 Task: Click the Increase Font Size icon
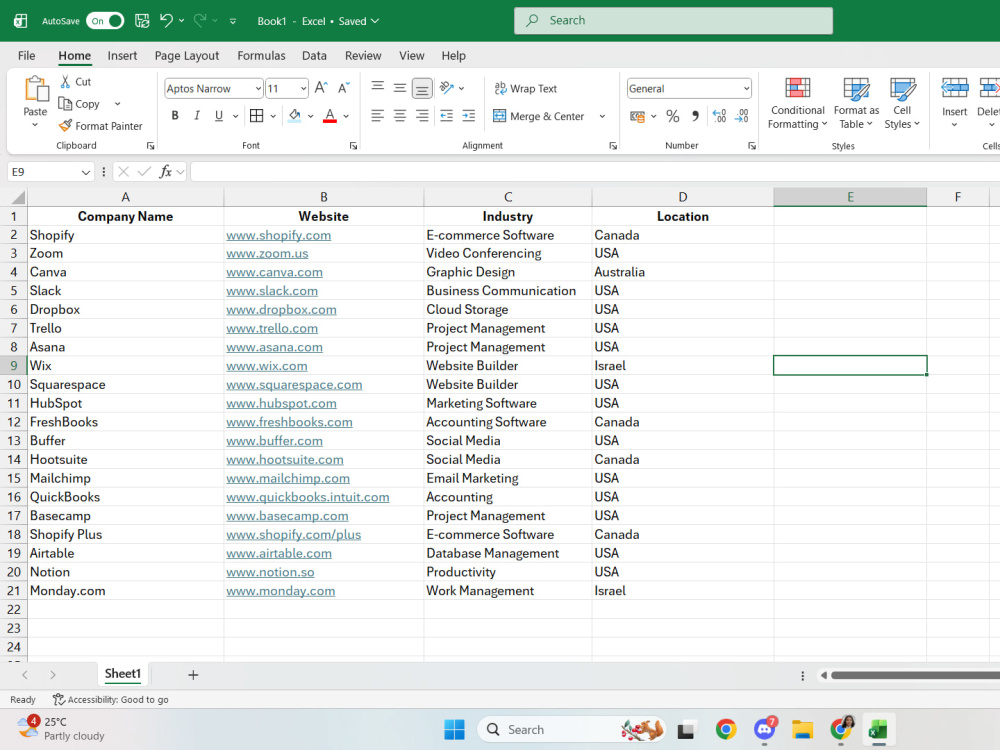321,88
